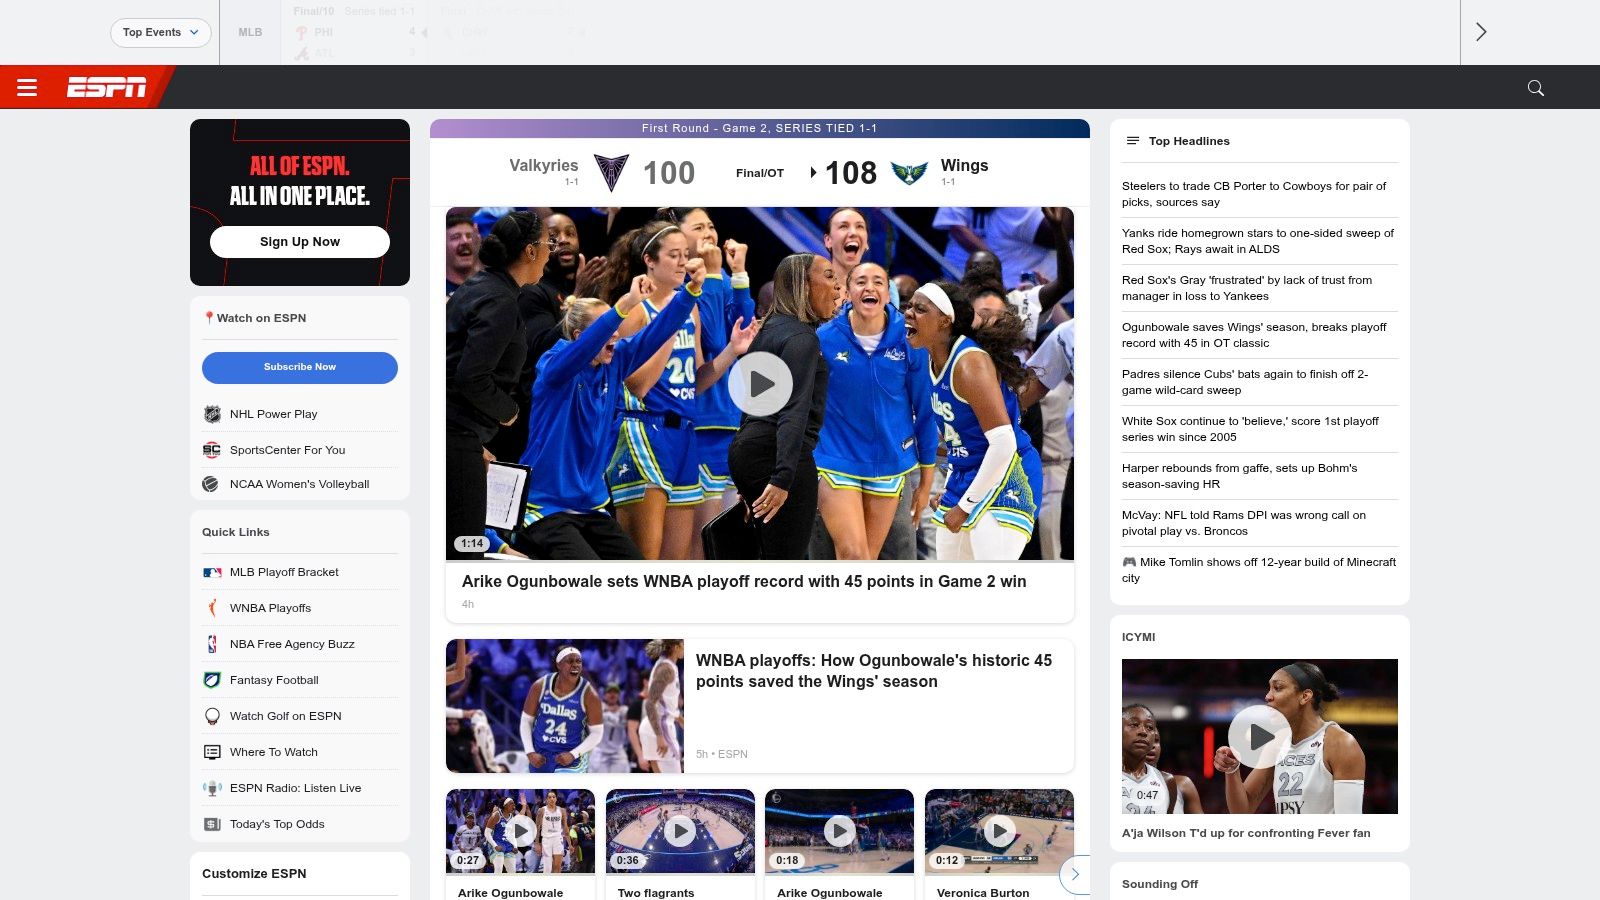The width and height of the screenshot is (1600, 900).
Task: Play the main Ogunbowale celebration video
Action: (760, 384)
